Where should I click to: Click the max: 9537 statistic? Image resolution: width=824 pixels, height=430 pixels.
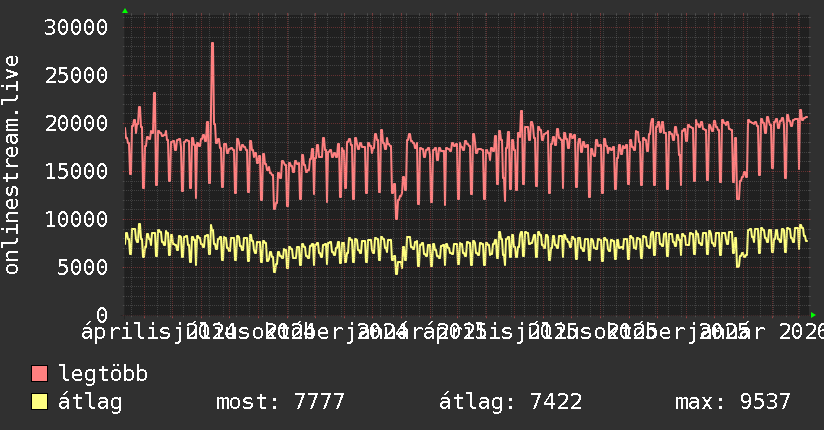(733, 402)
